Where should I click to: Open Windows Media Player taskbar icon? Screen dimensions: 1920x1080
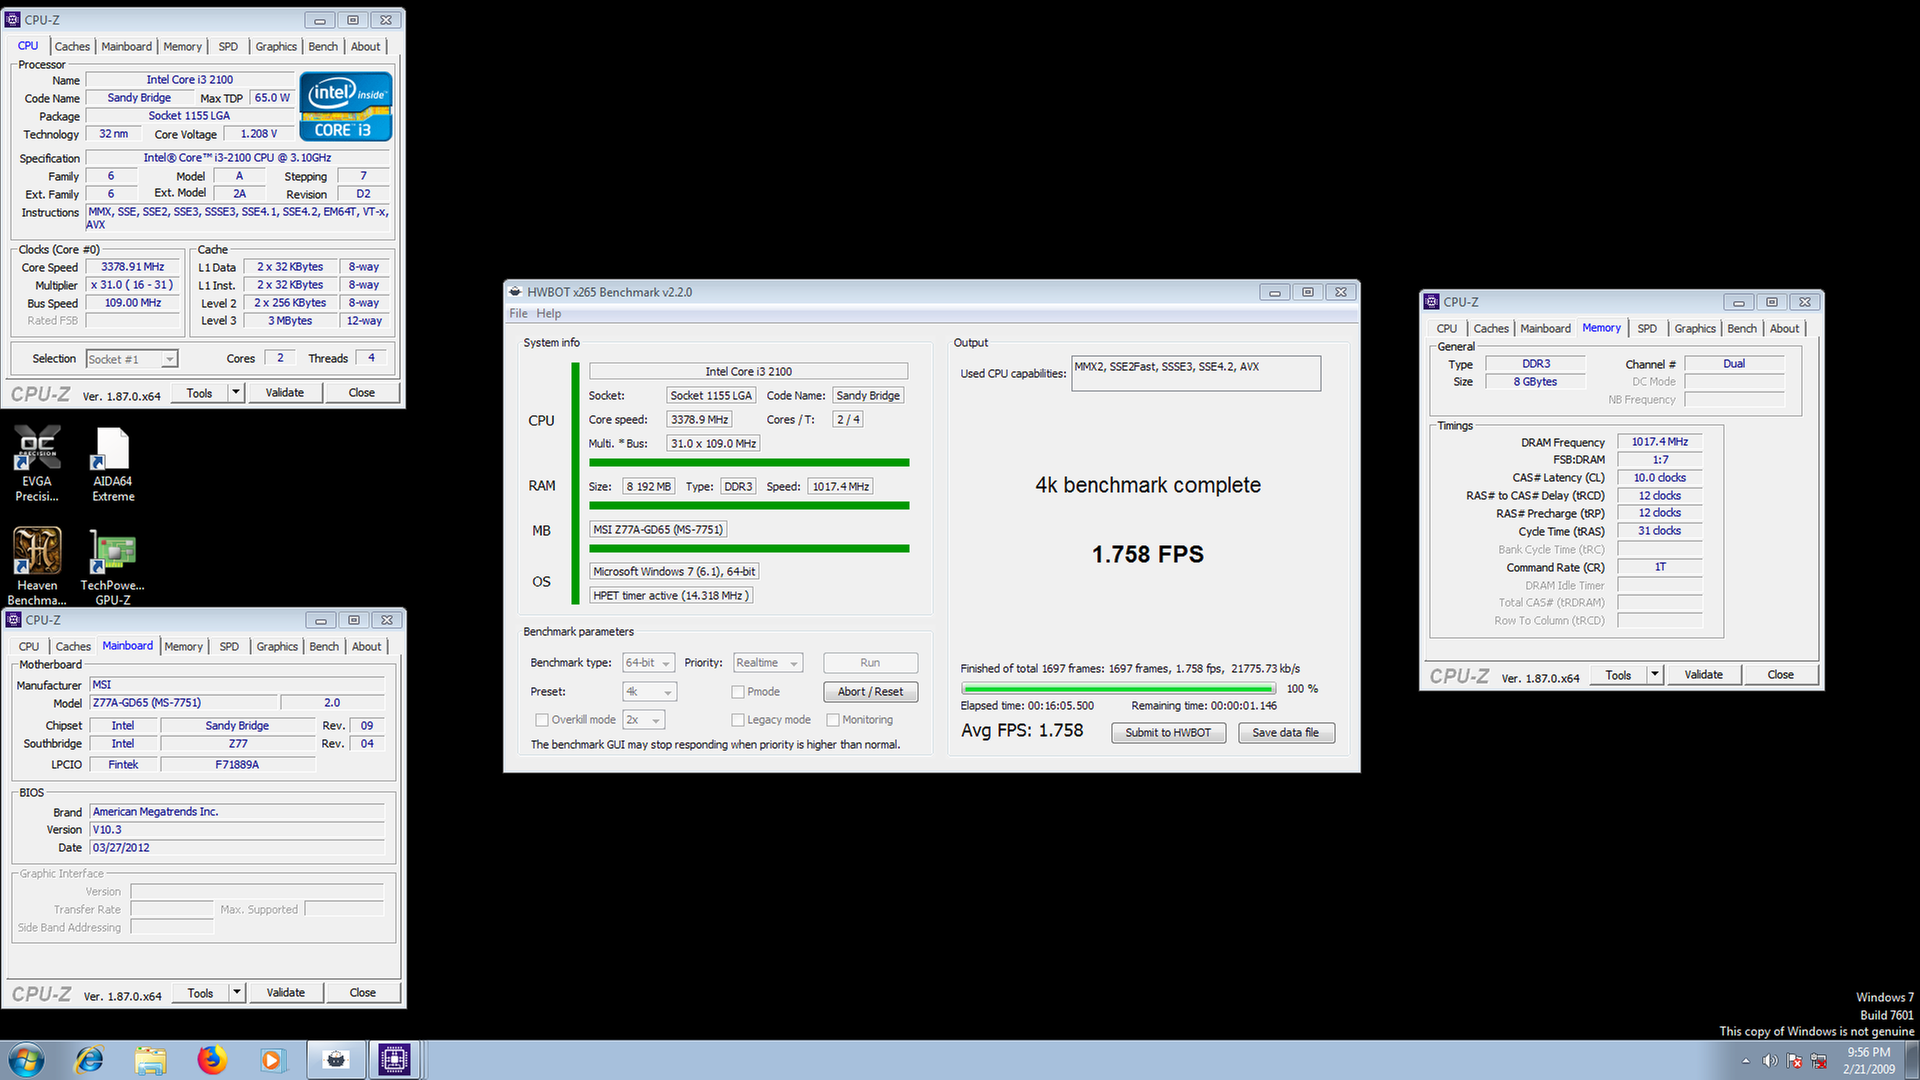272,1060
